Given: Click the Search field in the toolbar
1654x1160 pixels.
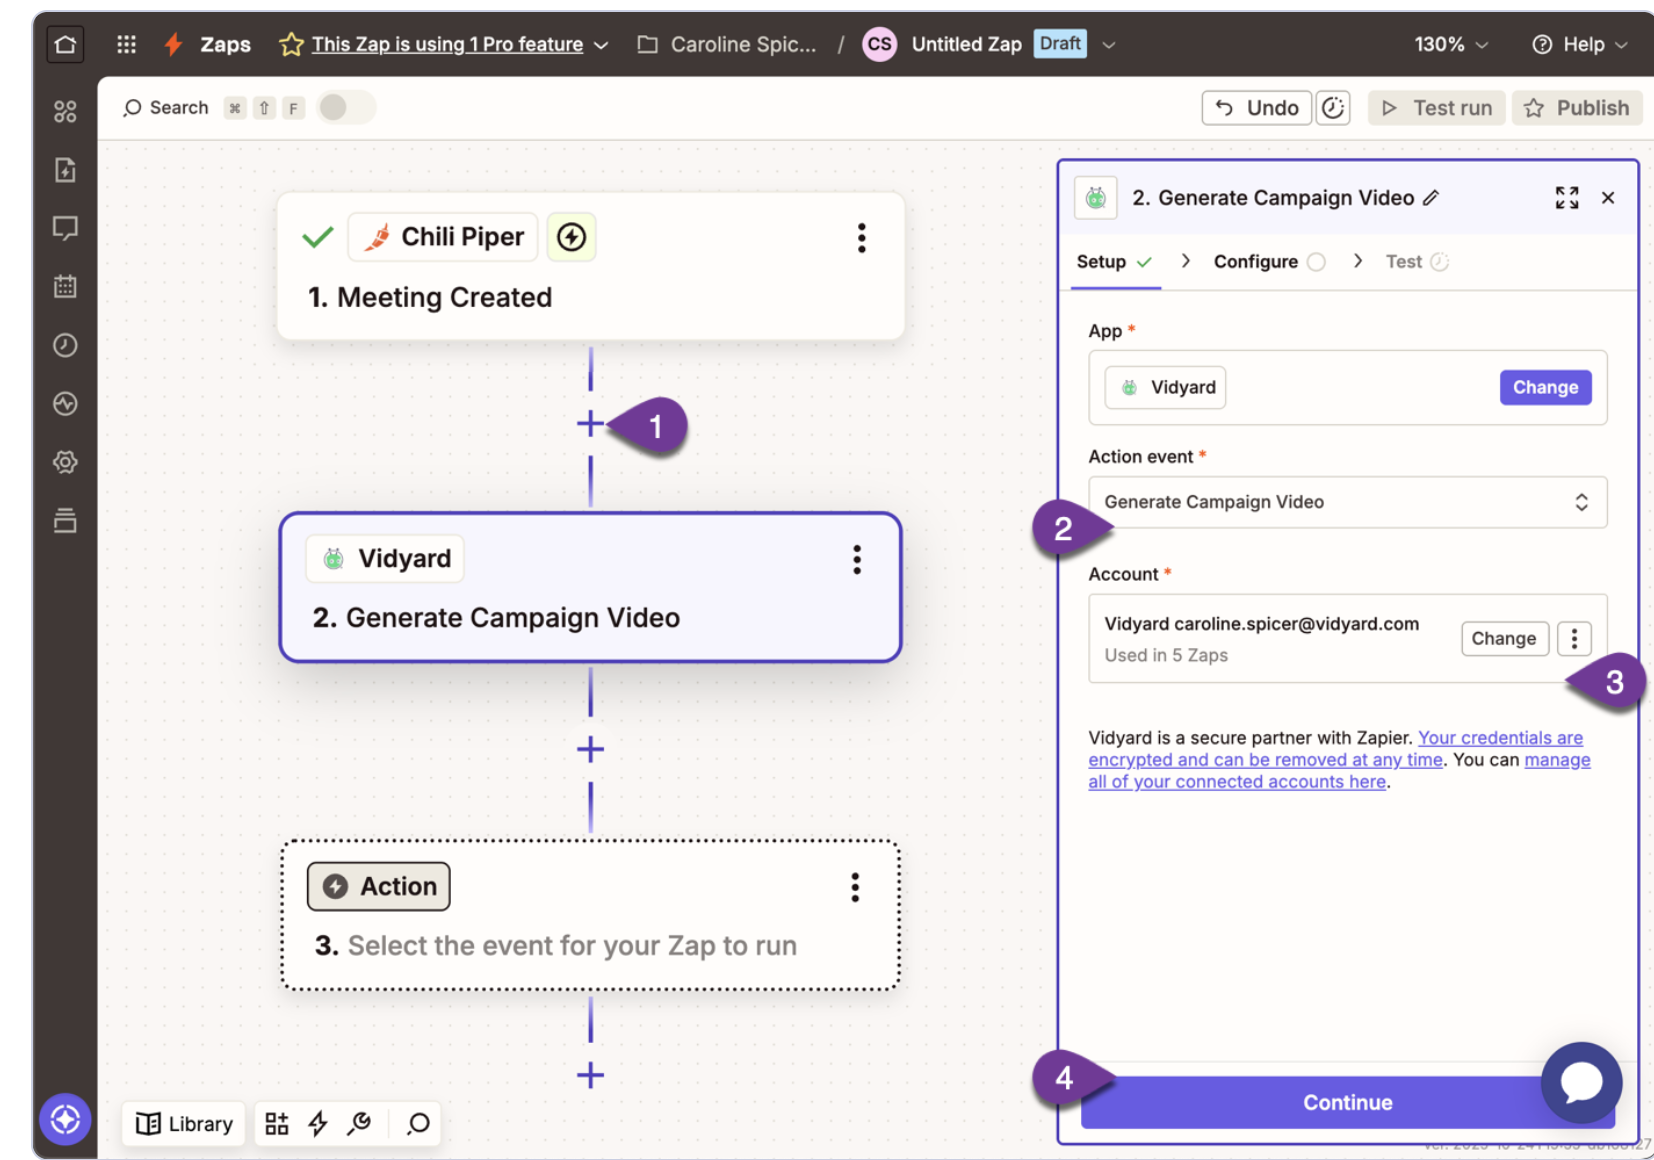Looking at the screenshot, I should pos(166,107).
